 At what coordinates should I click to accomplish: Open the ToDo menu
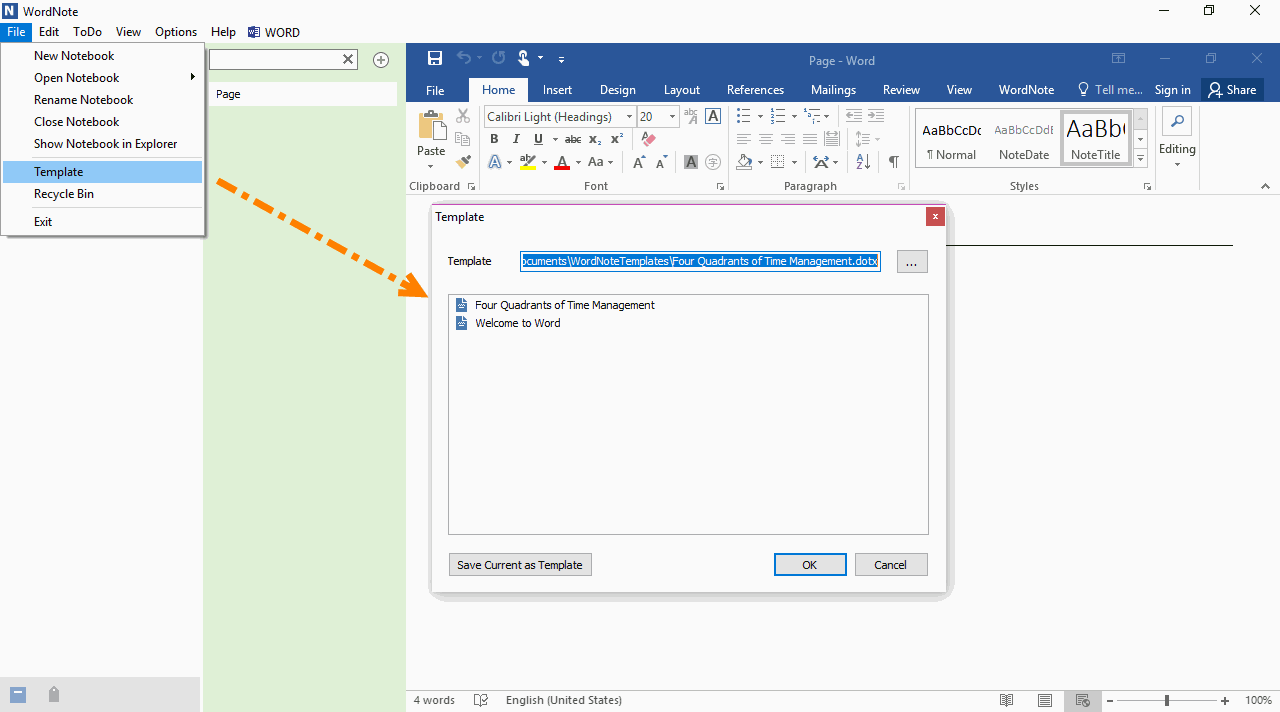point(87,32)
